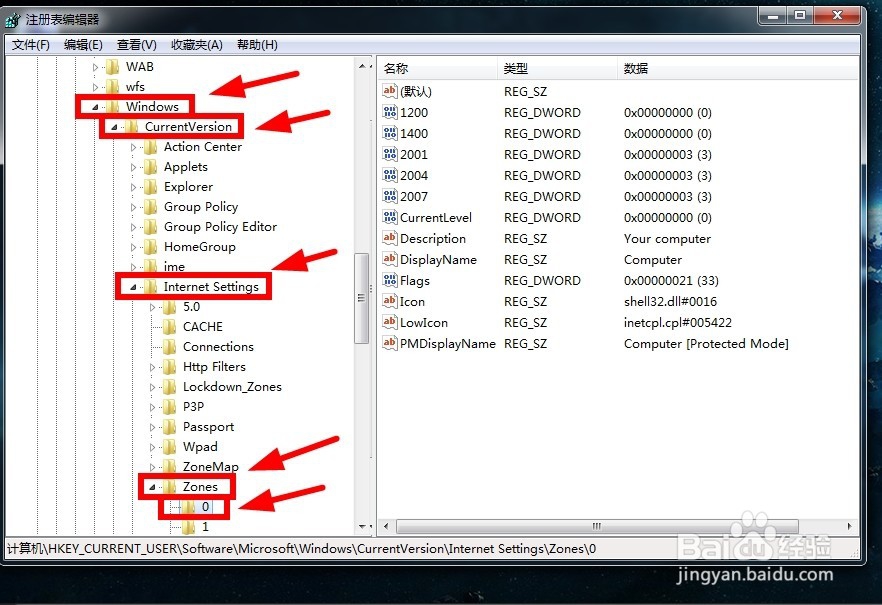Click the Flags DWORD icon
Screen dimensions: 882x605
390,280
